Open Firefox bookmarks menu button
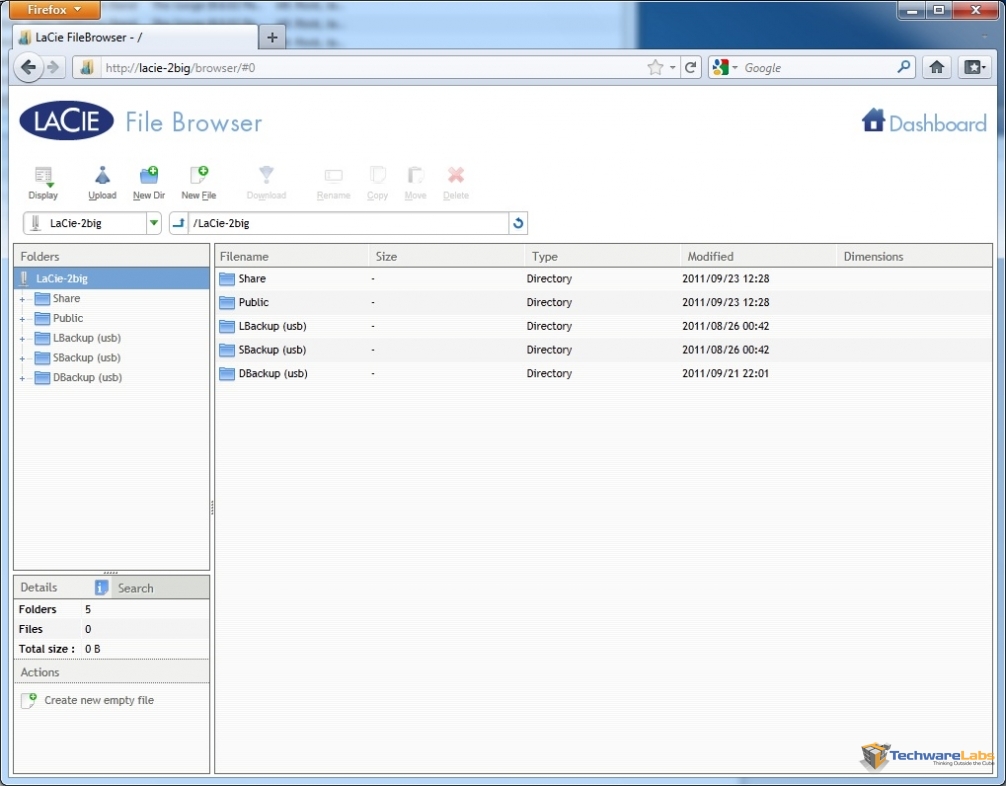 (x=975, y=67)
